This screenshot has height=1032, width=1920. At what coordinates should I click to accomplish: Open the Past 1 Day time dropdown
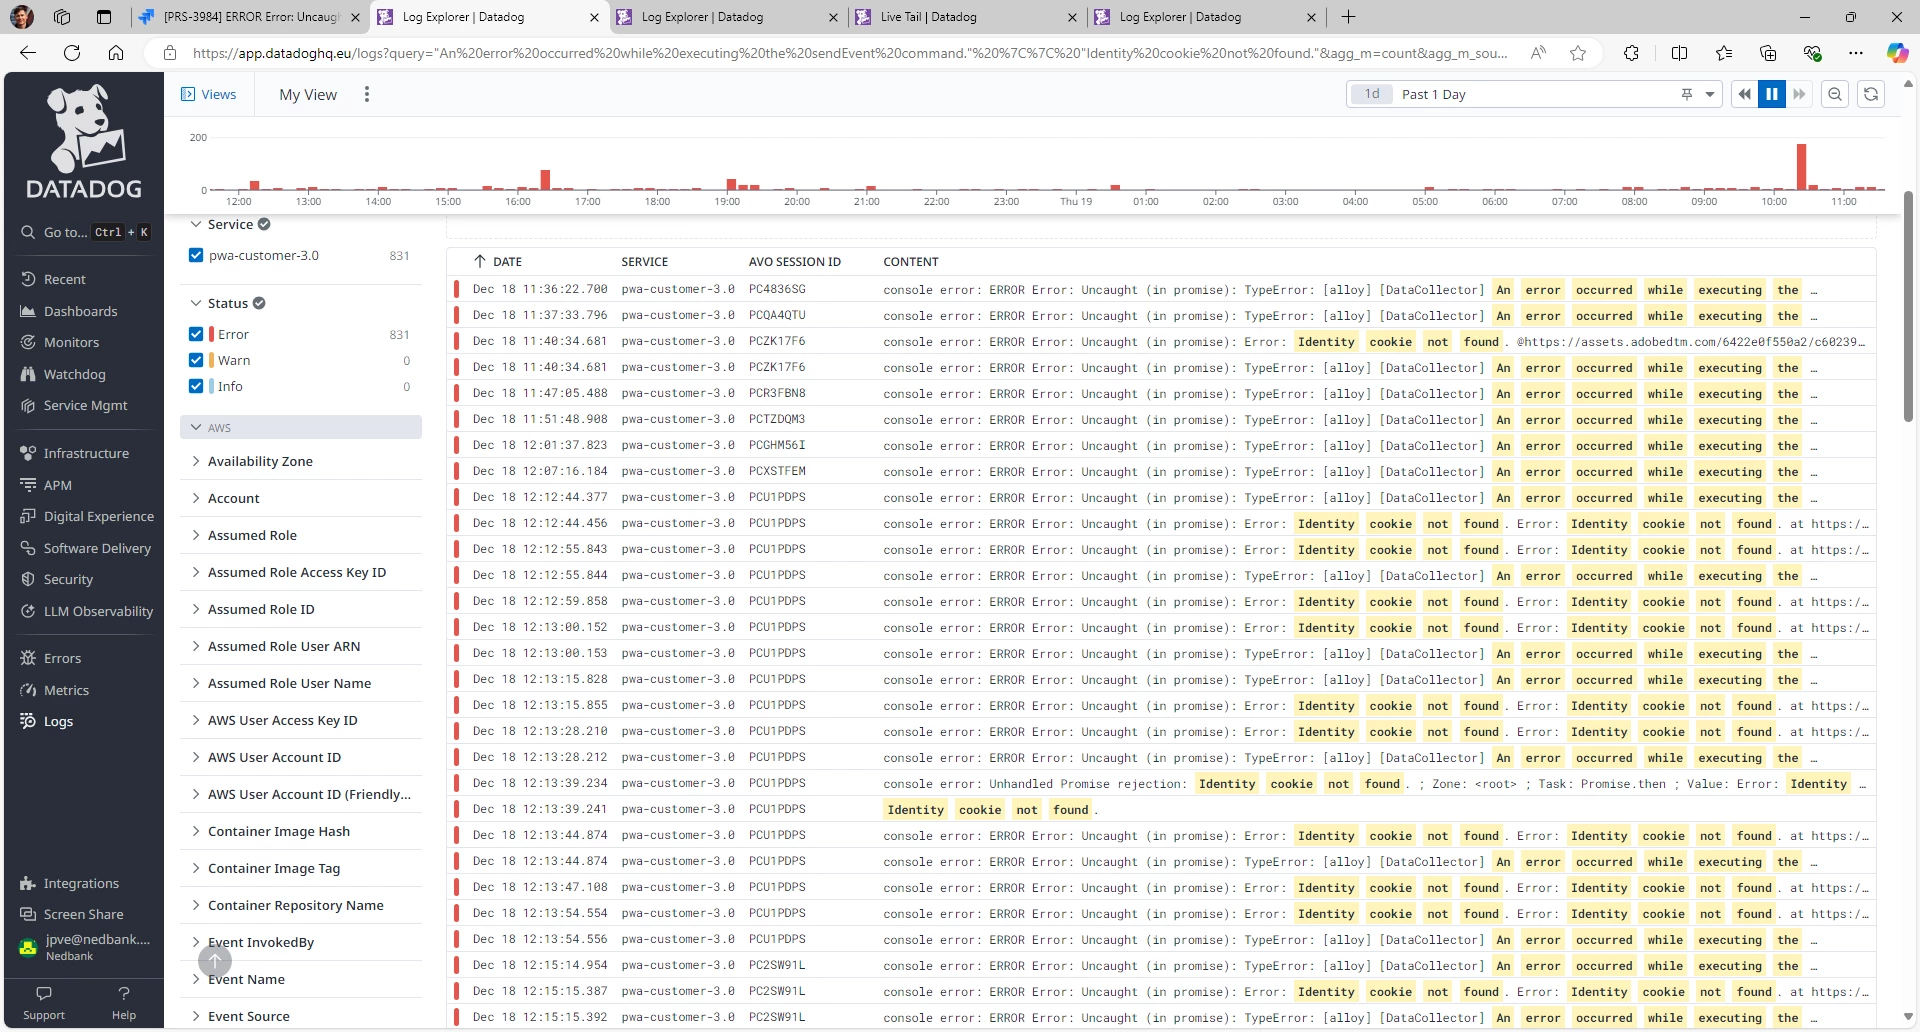(x=1534, y=94)
